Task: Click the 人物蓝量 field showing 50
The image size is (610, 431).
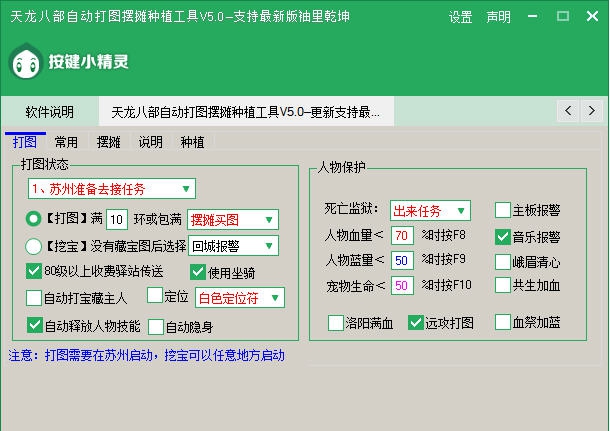Action: click(x=402, y=260)
